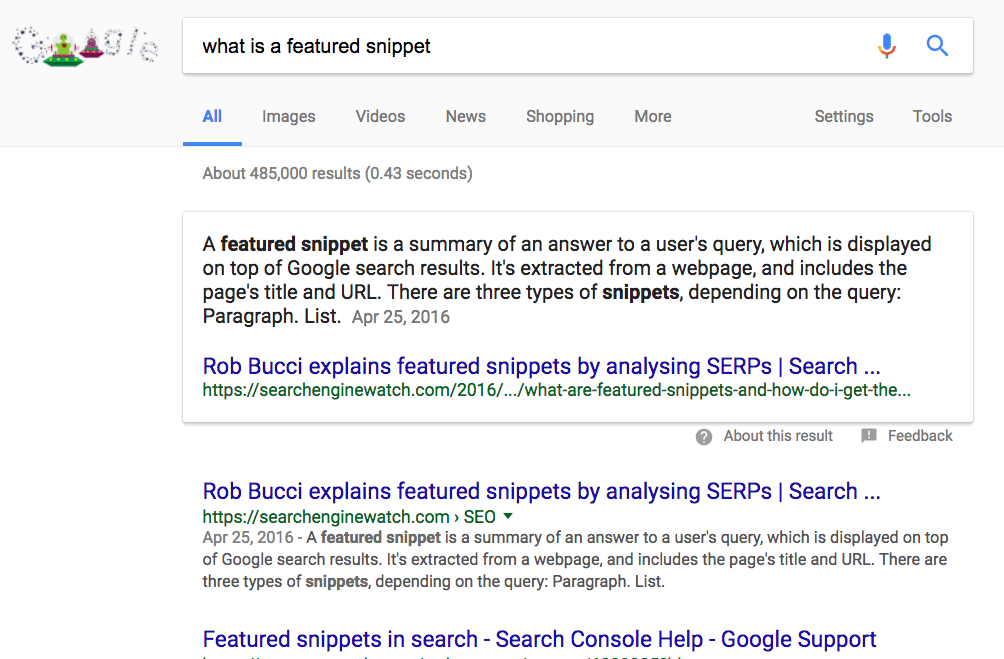1004x659 pixels.
Task: Click the featured snippet answer paragraph
Action: point(567,280)
